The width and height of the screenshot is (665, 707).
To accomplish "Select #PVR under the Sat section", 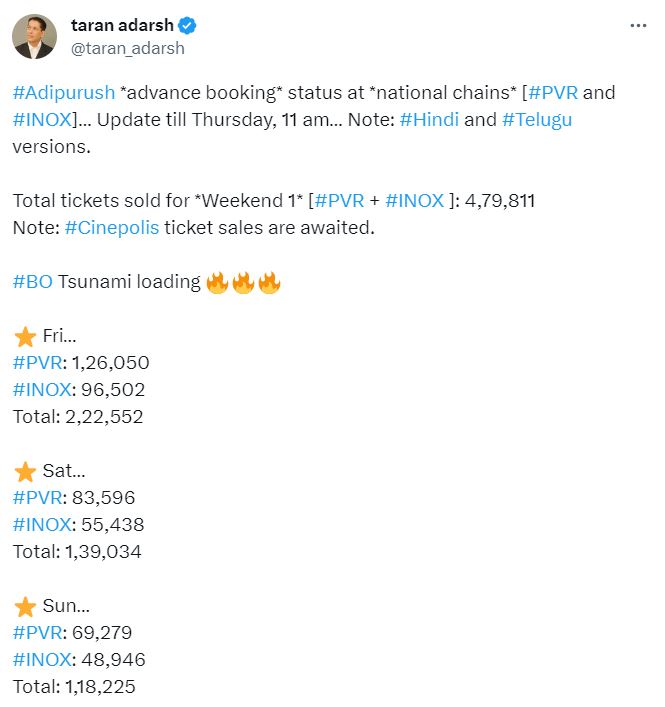I will tap(35, 498).
